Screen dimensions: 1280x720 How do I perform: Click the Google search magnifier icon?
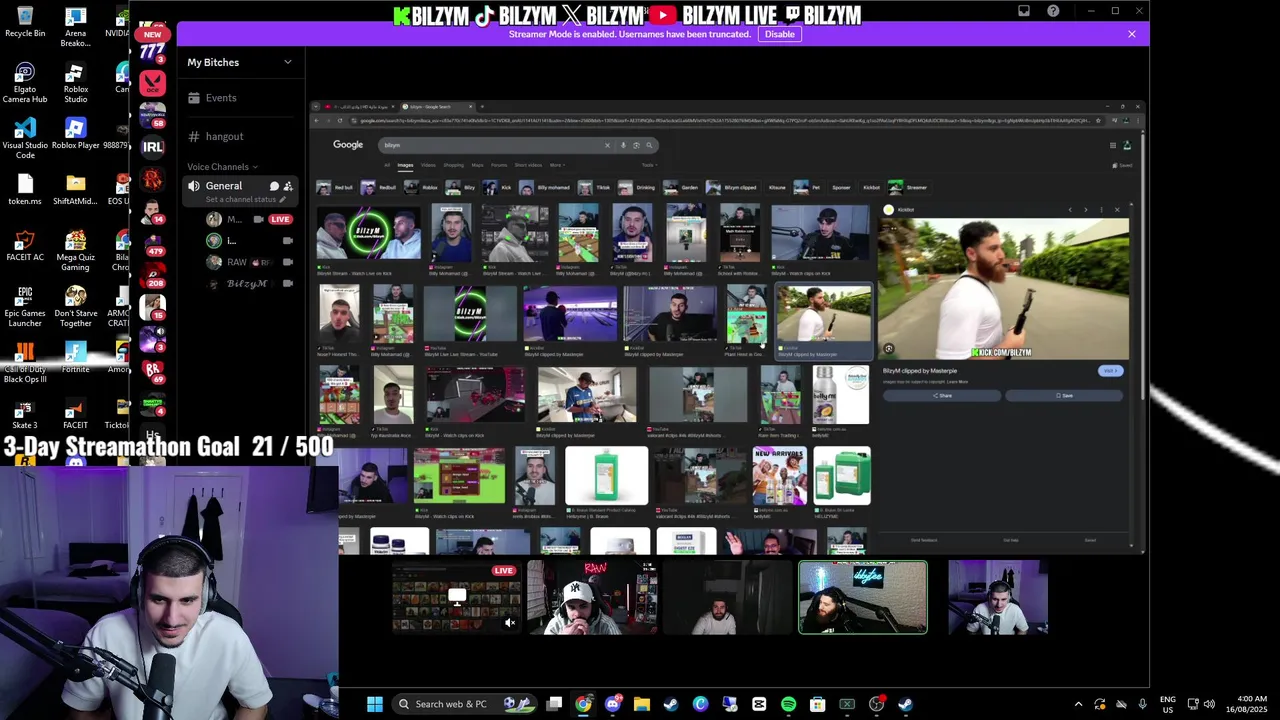point(649,145)
